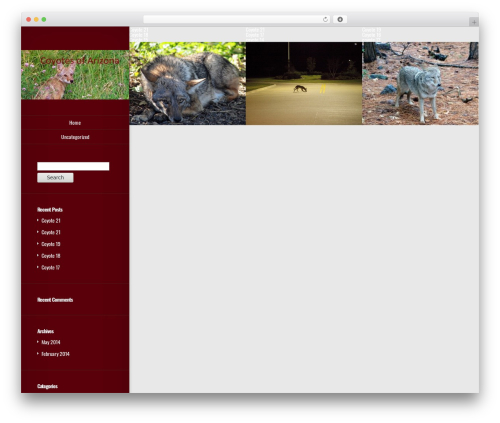Image resolution: width=500 pixels, height=423 pixels.
Task: Open the Coyote 19 recent post
Action: tap(51, 244)
